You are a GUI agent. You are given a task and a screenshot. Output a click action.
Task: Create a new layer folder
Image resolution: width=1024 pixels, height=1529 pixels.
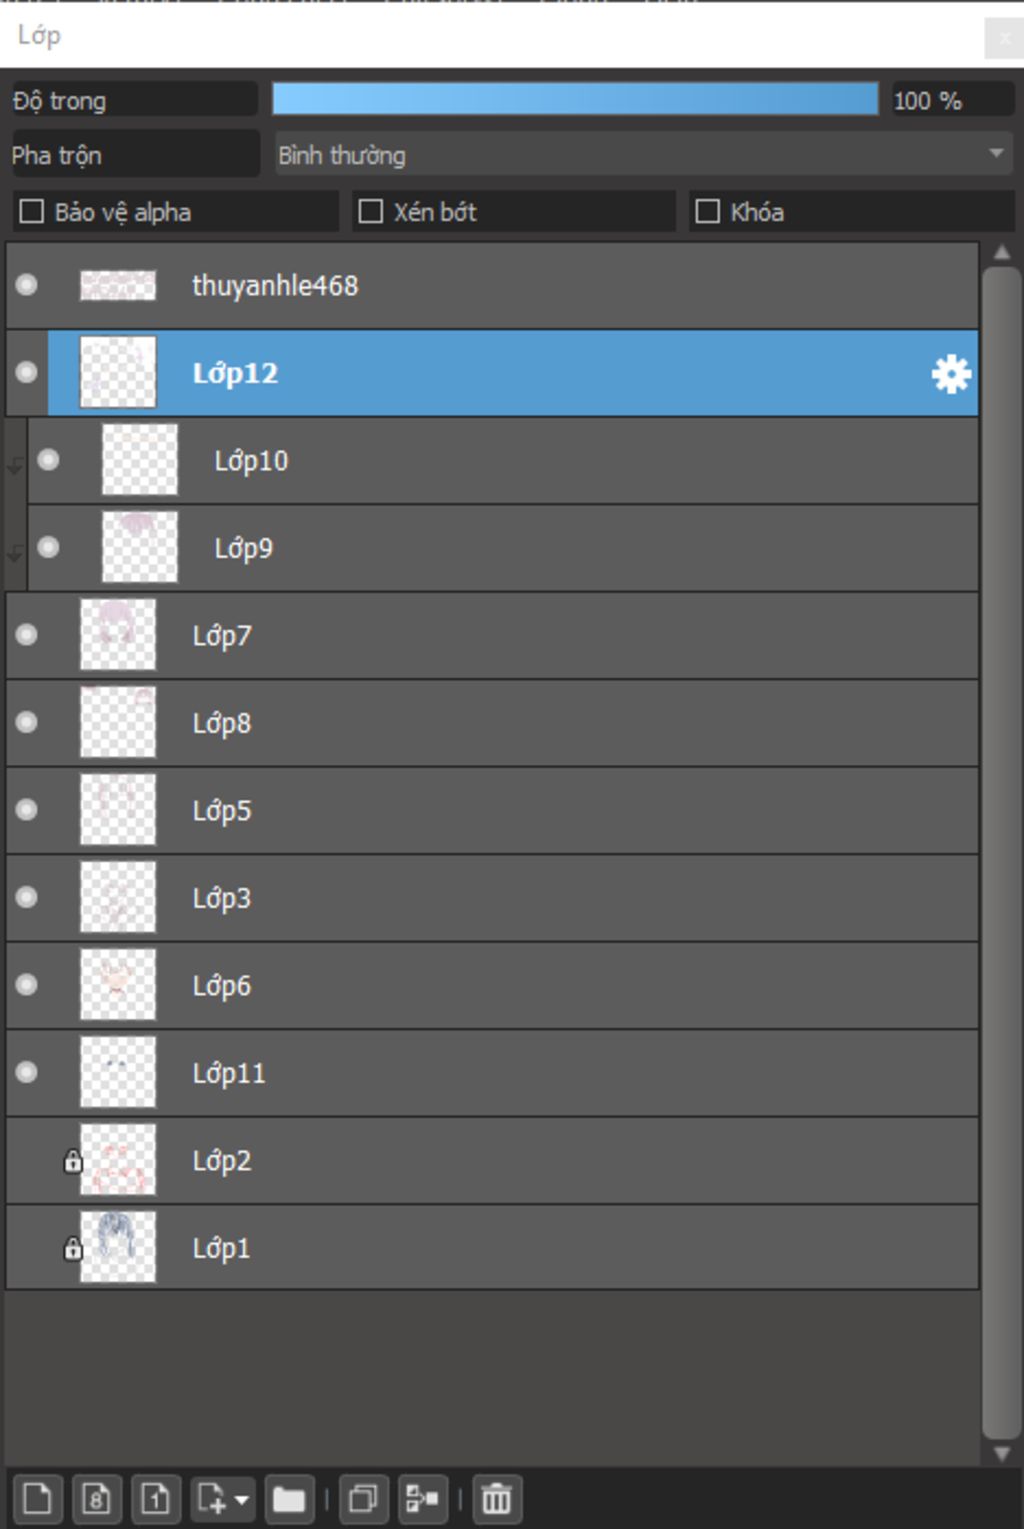coord(289,1499)
